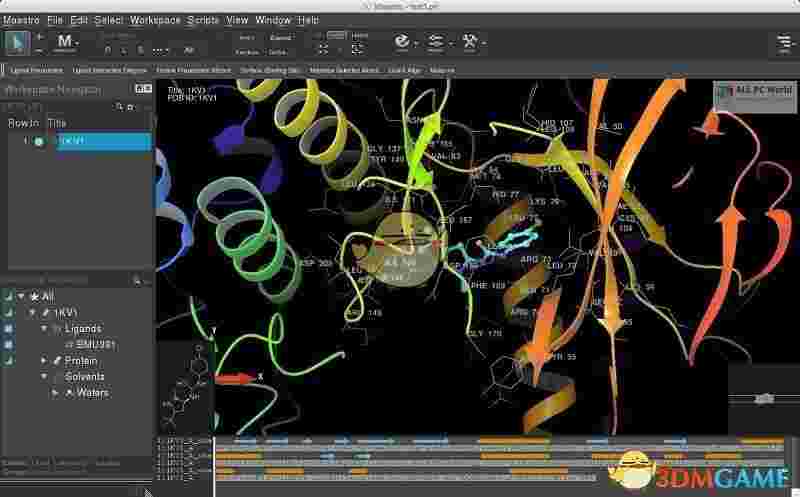Open the Tasks tools icon in toolbar

tap(470, 42)
